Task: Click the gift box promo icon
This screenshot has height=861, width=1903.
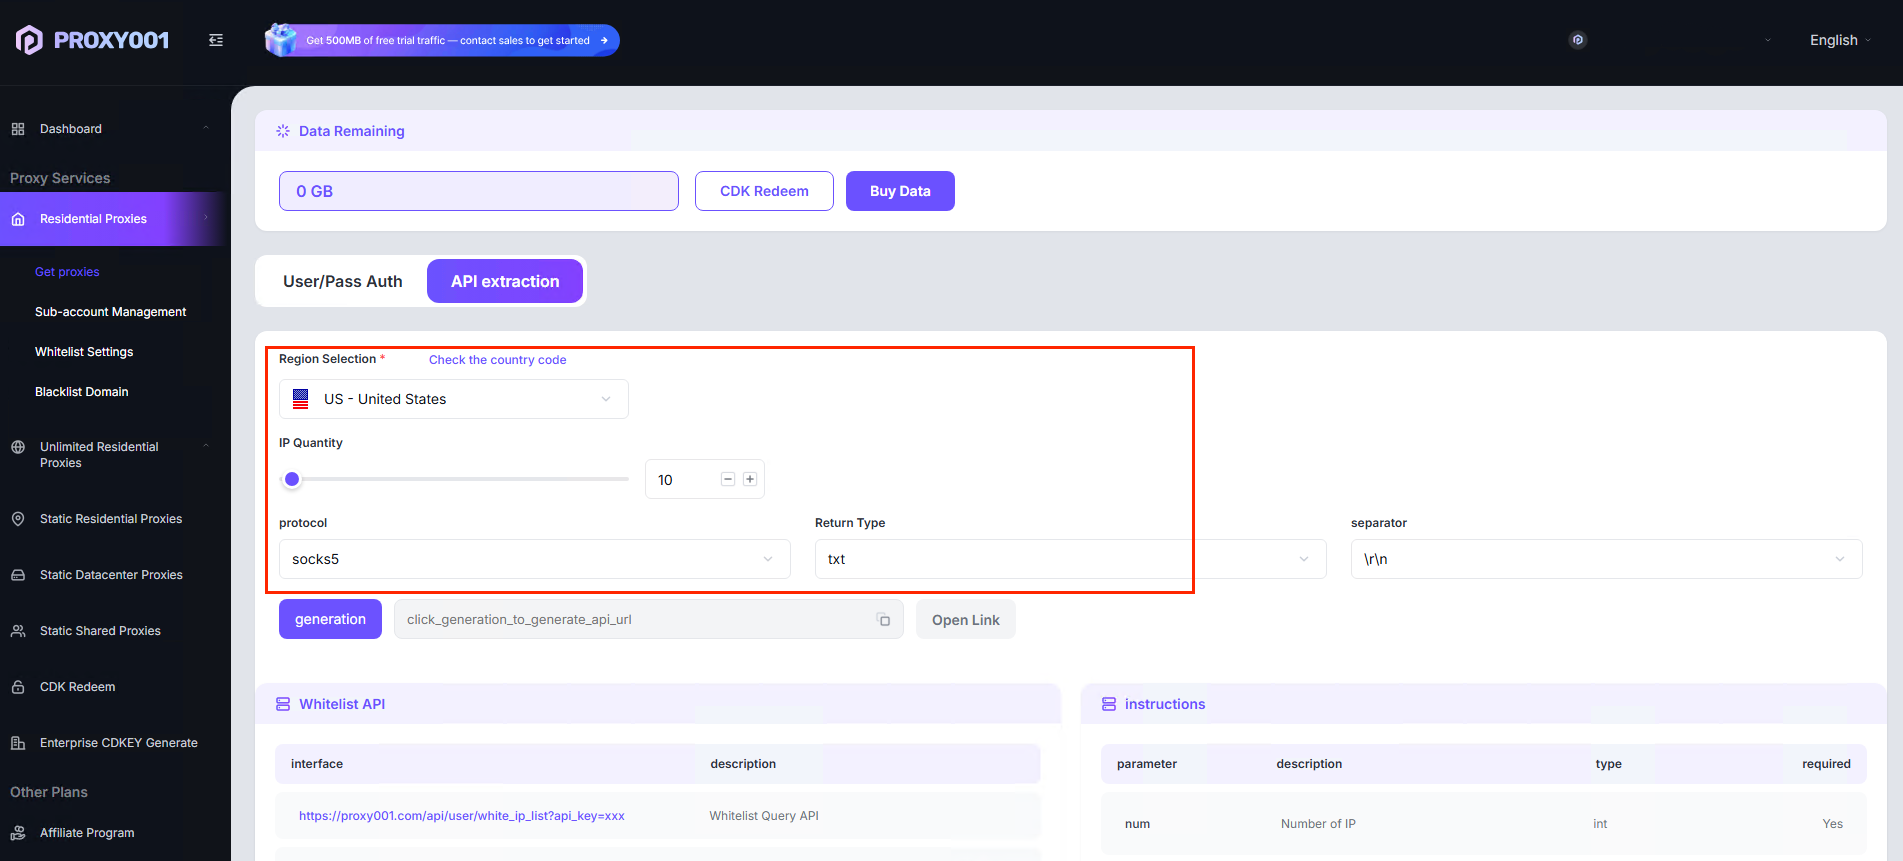Action: coord(281,40)
